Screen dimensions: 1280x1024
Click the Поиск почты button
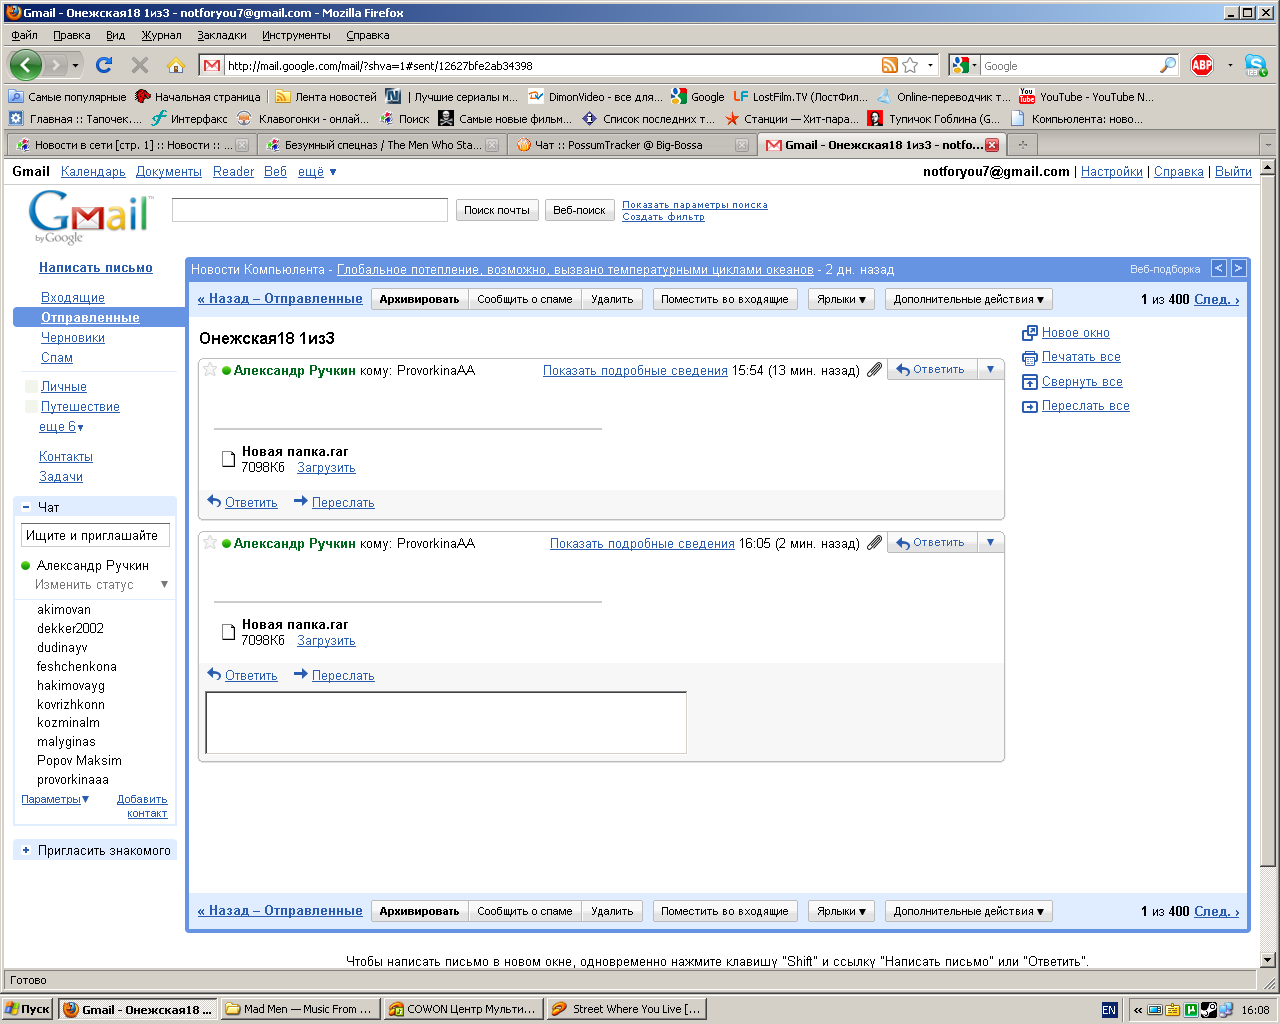coord(497,210)
